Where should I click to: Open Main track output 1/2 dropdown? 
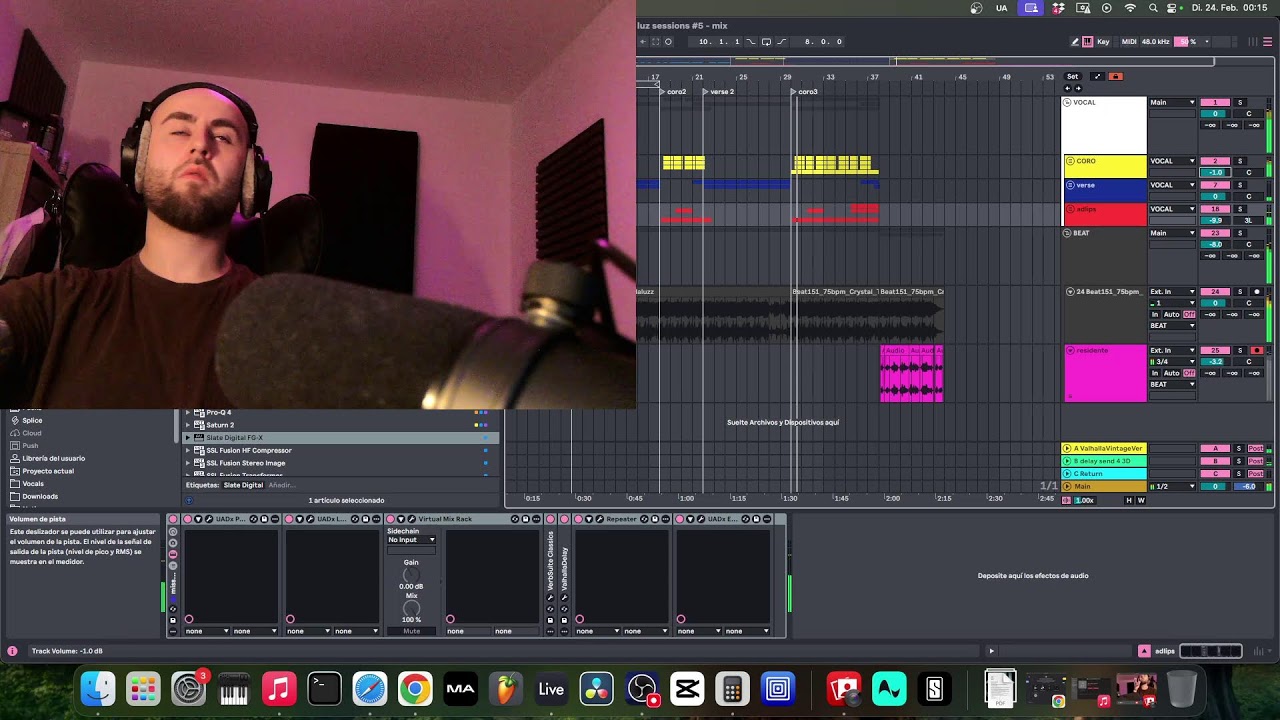click(1172, 486)
